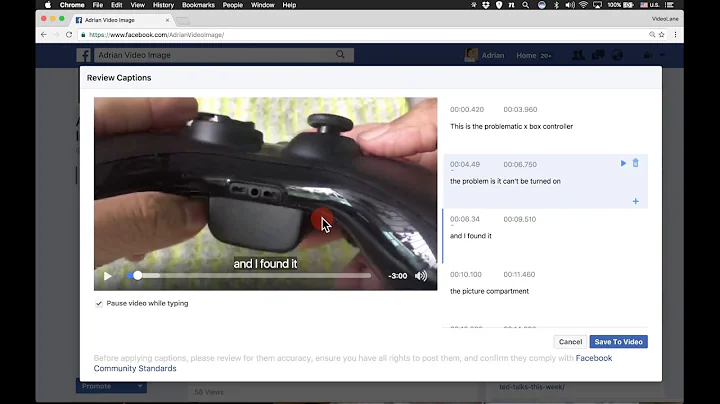
Task: Open the Promote dropdown on the page
Action: (111, 386)
